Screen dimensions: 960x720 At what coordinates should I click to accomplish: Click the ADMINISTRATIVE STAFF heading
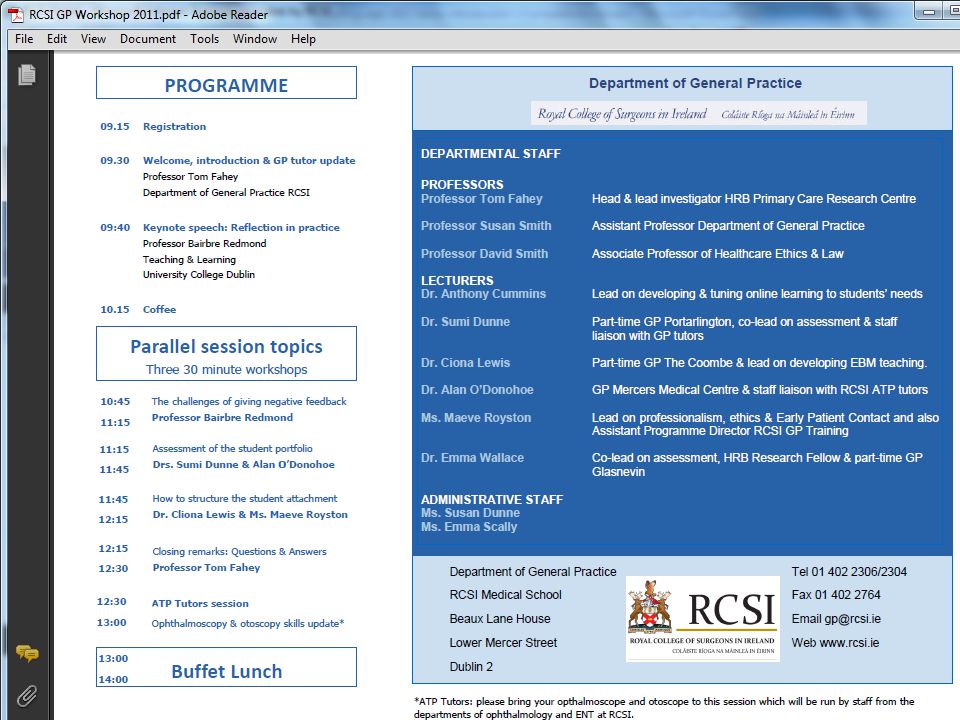[x=492, y=499]
